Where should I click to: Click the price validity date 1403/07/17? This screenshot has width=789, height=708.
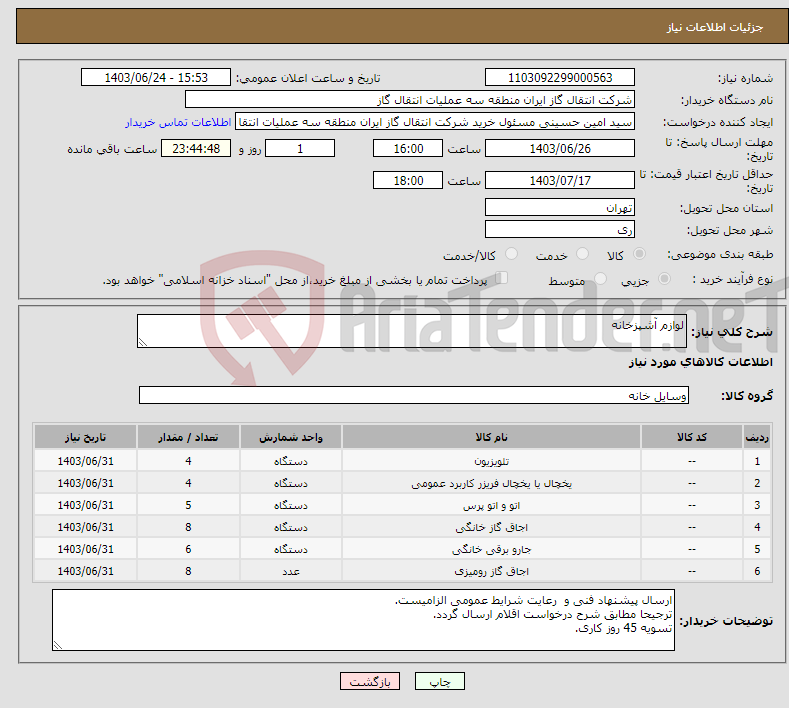pos(560,180)
